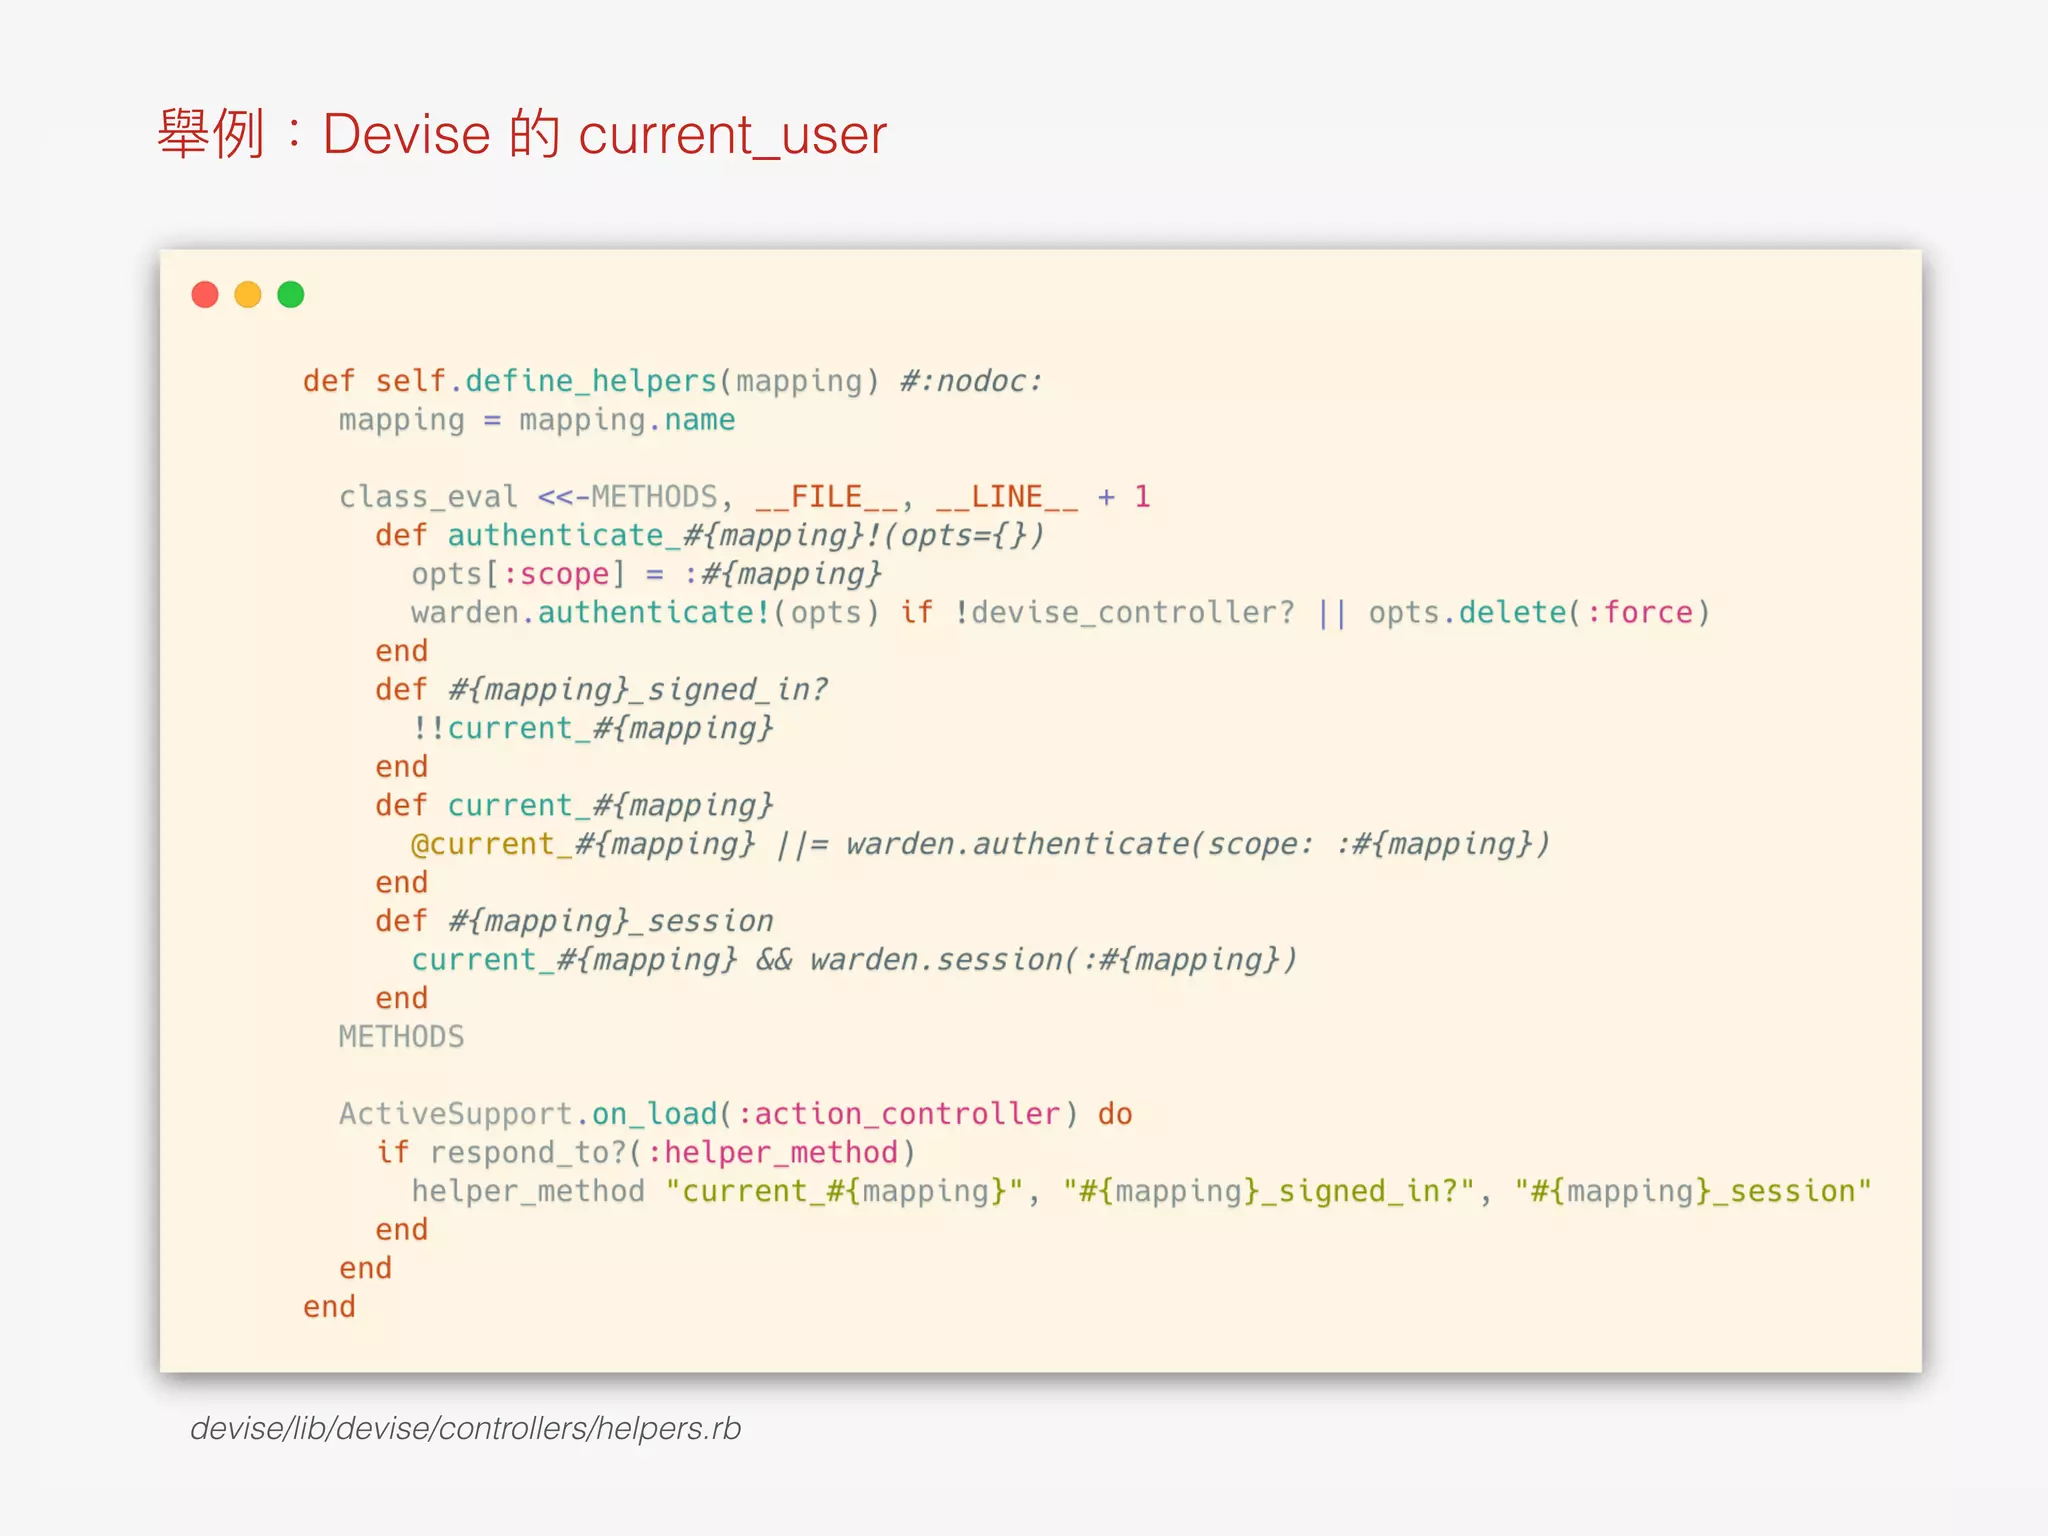Click the 'def authenticate_#{mapping}!(opts={})' line
The height and width of the screenshot is (1536, 2048).
click(x=710, y=535)
